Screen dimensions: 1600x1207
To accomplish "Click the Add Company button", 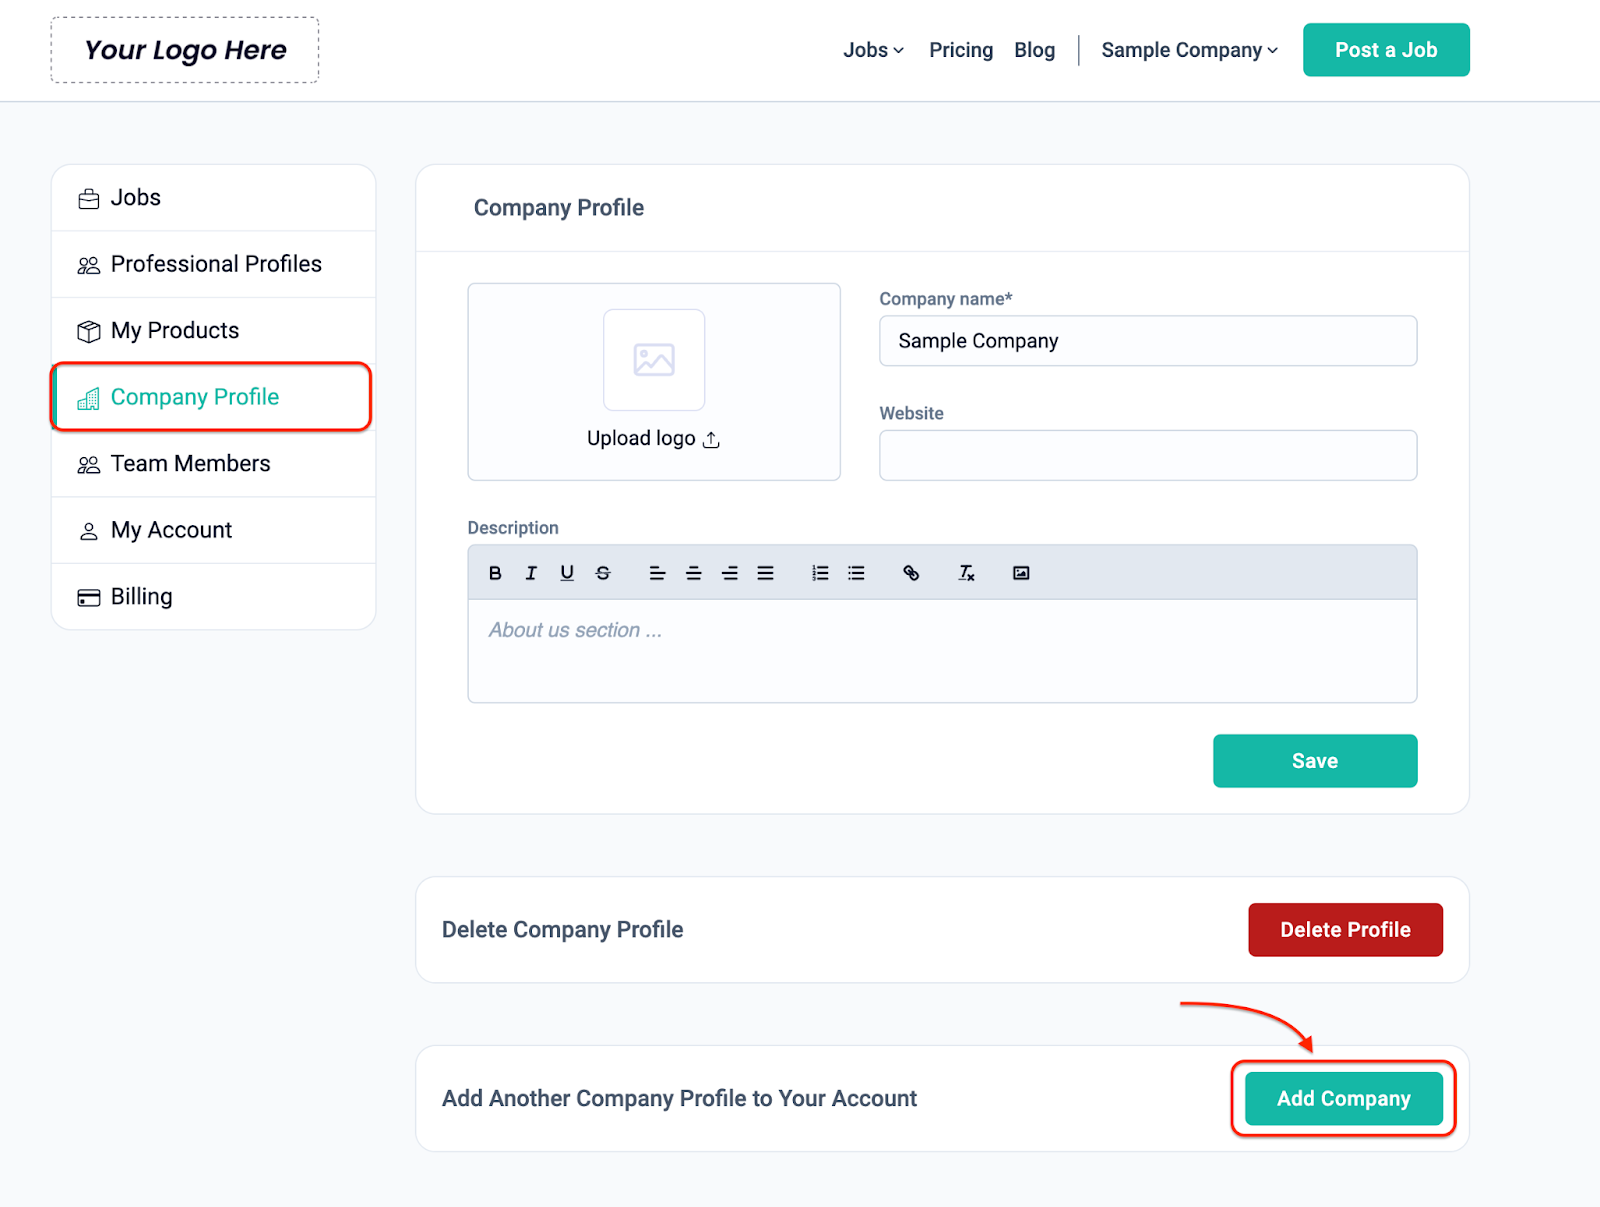I will tap(1344, 1098).
